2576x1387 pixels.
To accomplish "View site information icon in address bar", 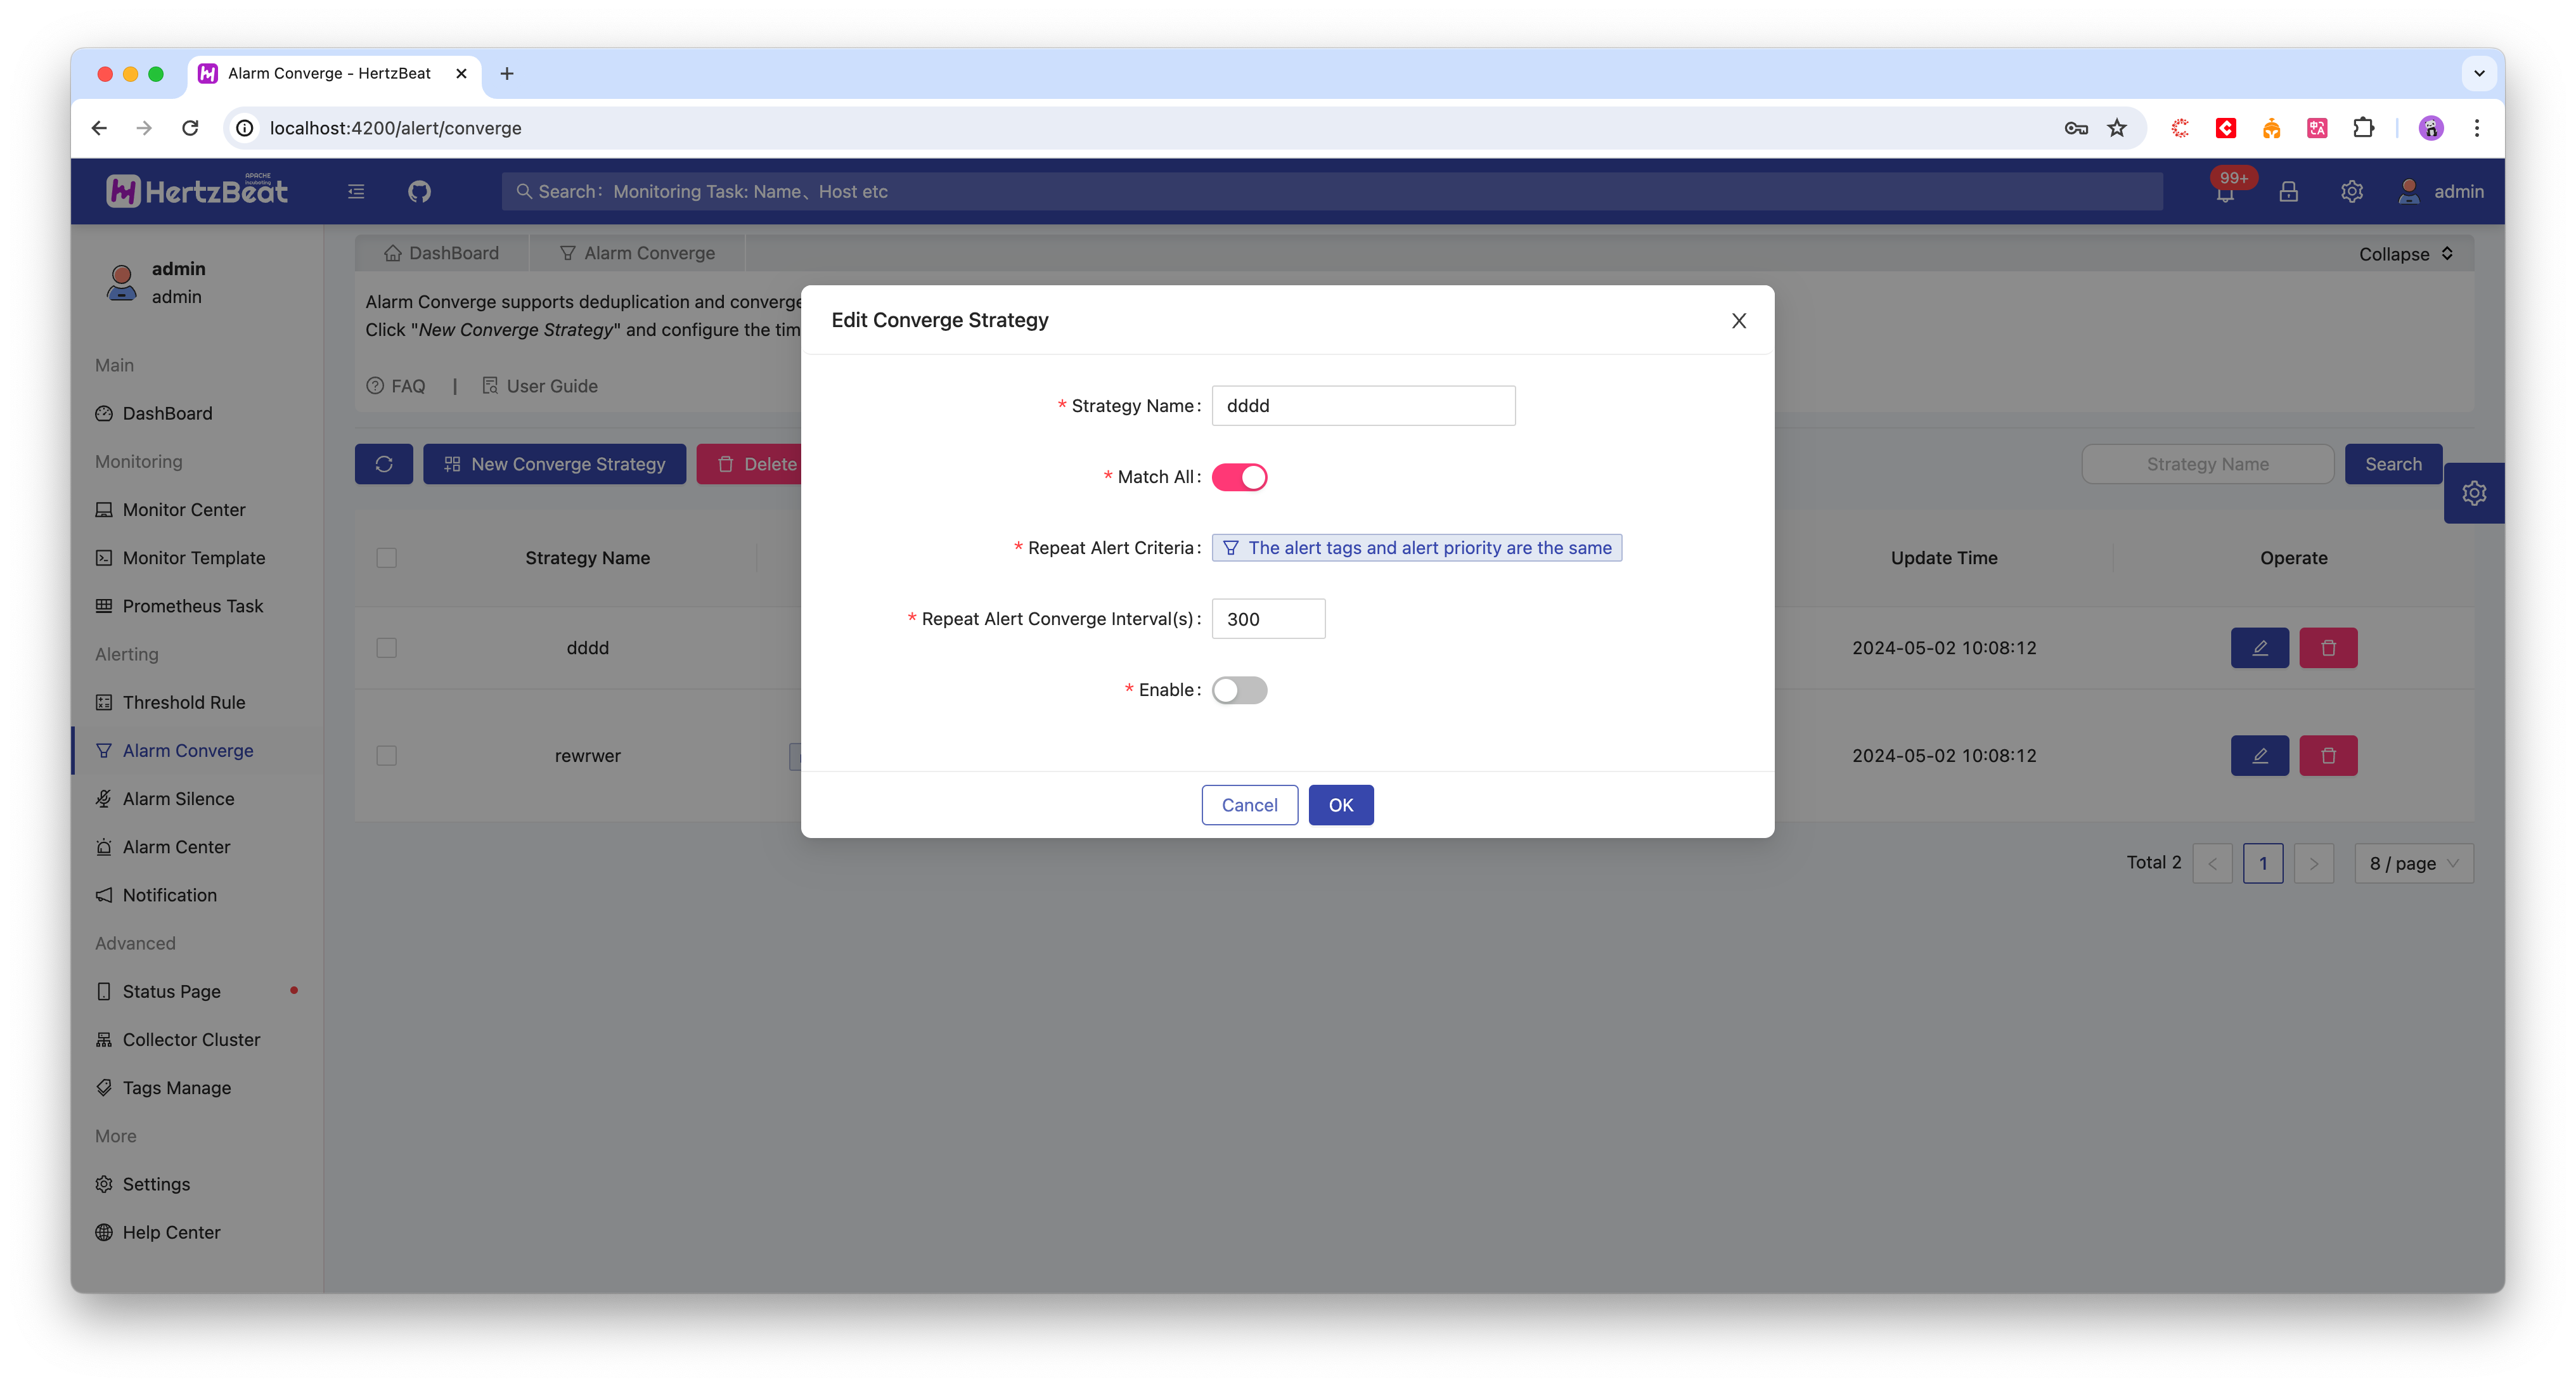I will (x=244, y=128).
